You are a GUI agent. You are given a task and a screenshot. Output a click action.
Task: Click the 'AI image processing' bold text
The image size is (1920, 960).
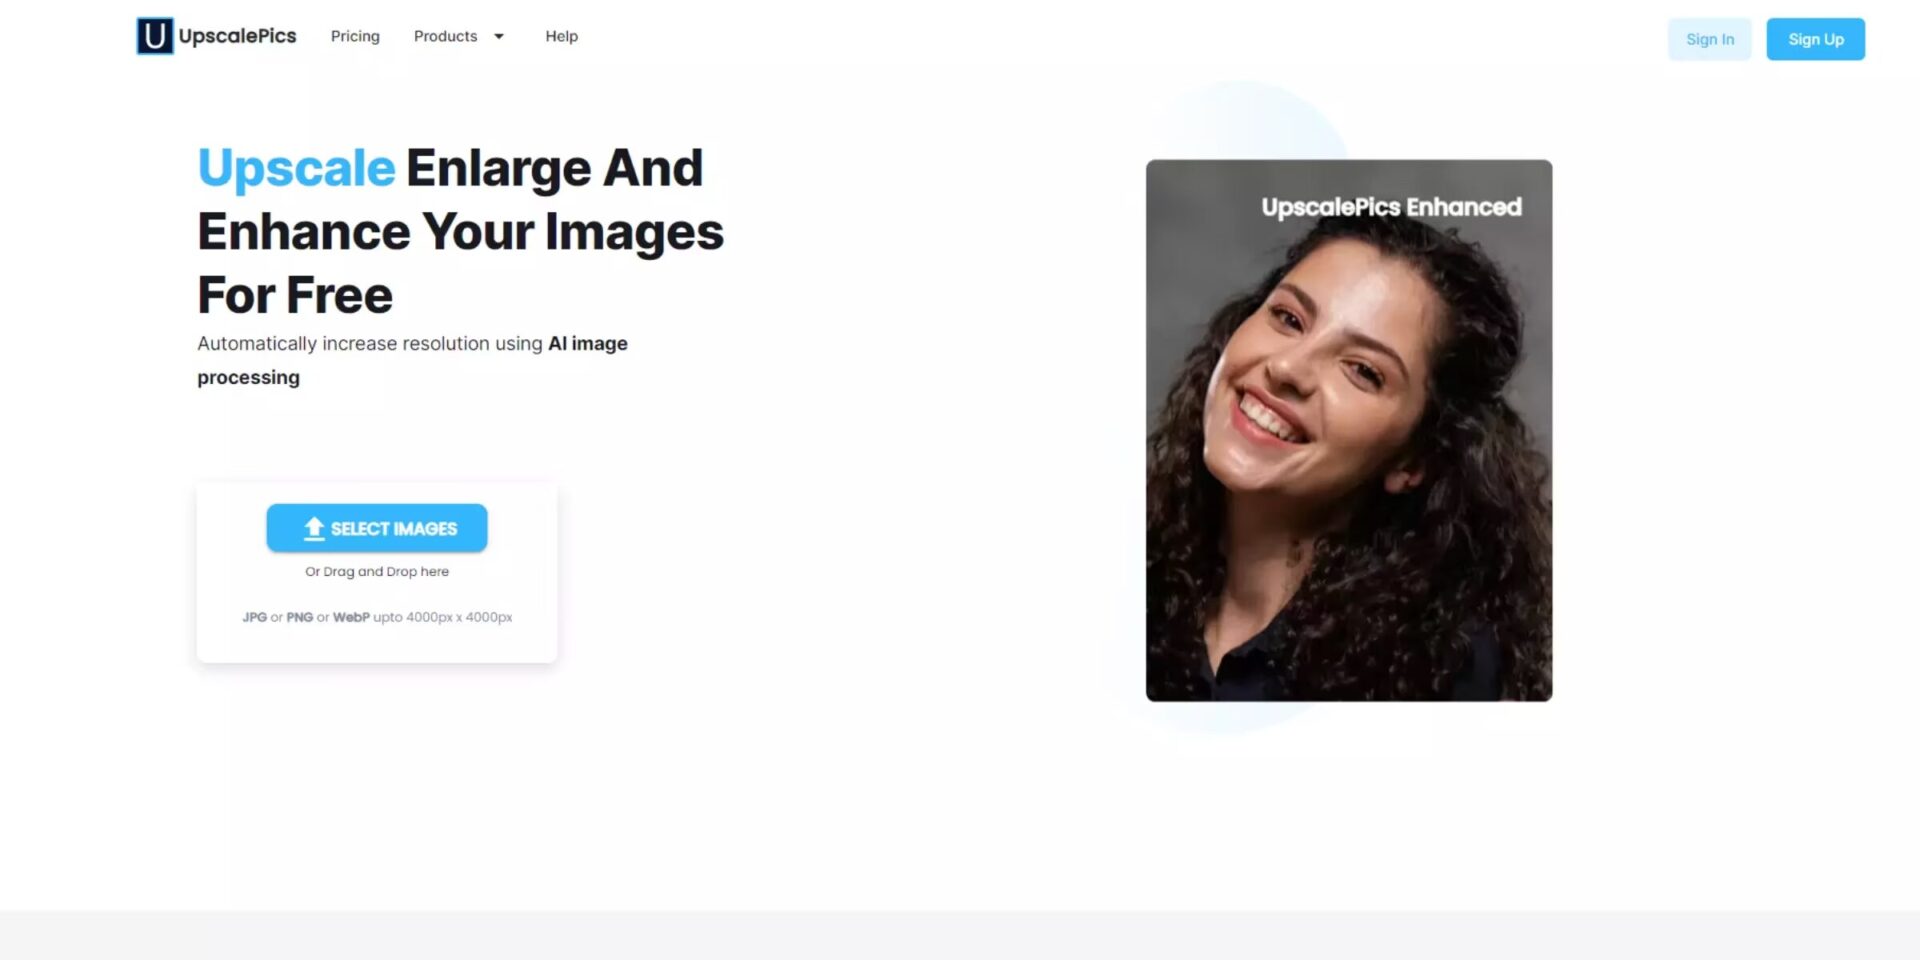click(x=412, y=360)
